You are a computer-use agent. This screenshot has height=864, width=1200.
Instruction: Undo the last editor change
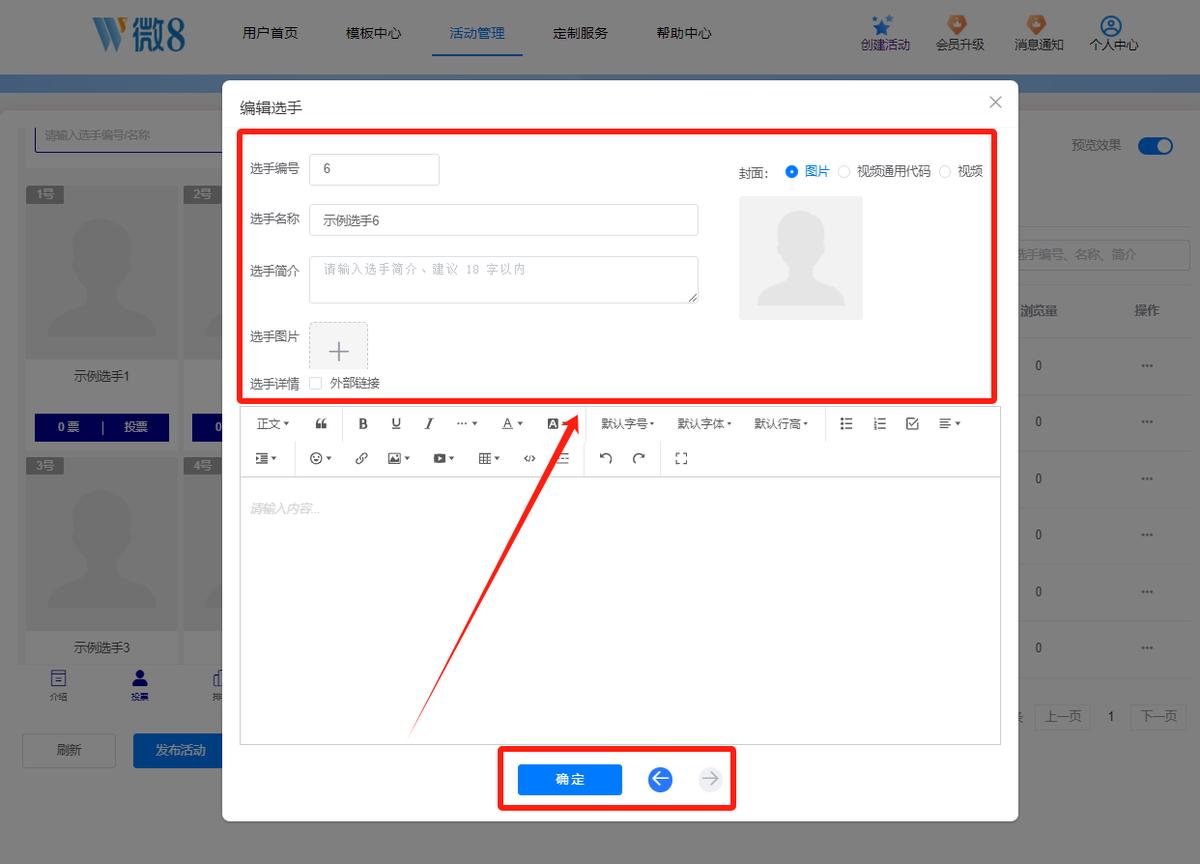605,458
